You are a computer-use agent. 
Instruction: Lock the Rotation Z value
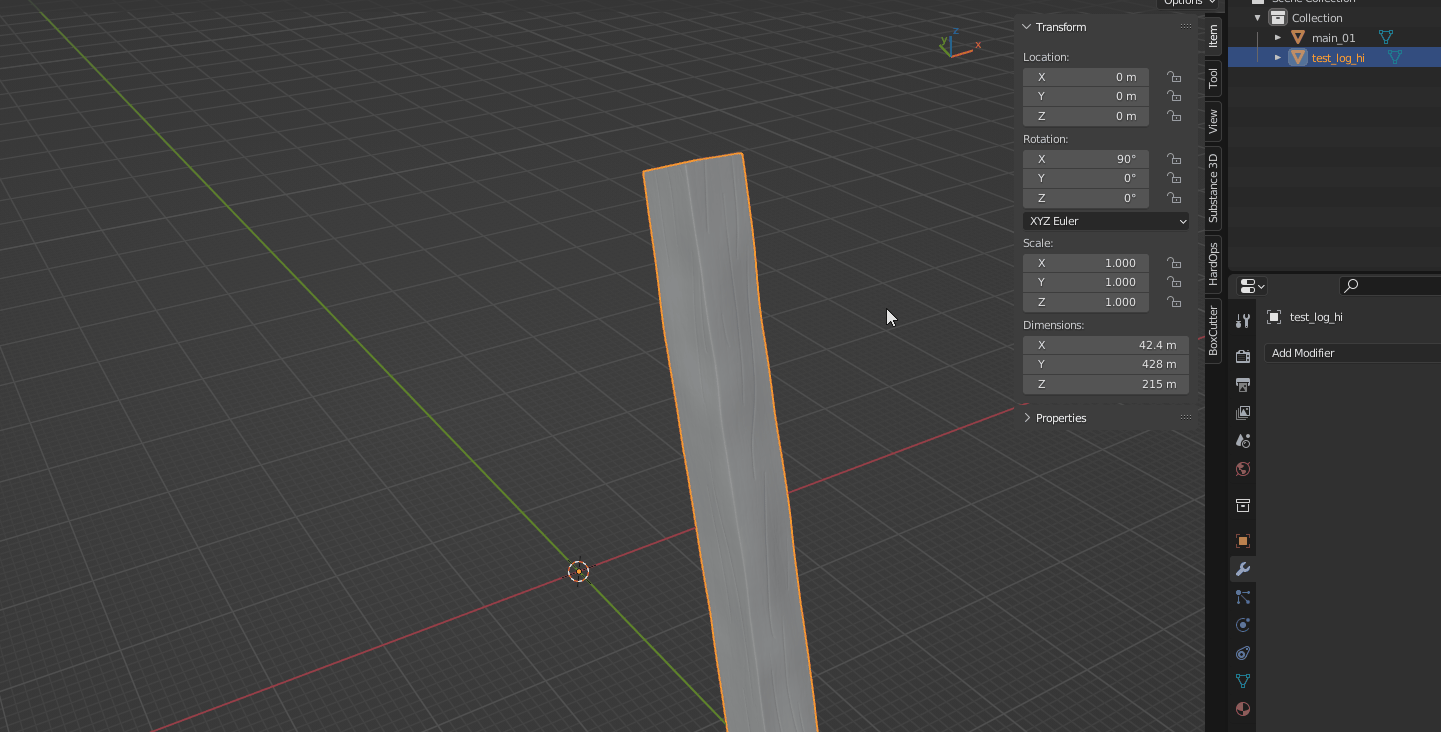click(x=1175, y=198)
